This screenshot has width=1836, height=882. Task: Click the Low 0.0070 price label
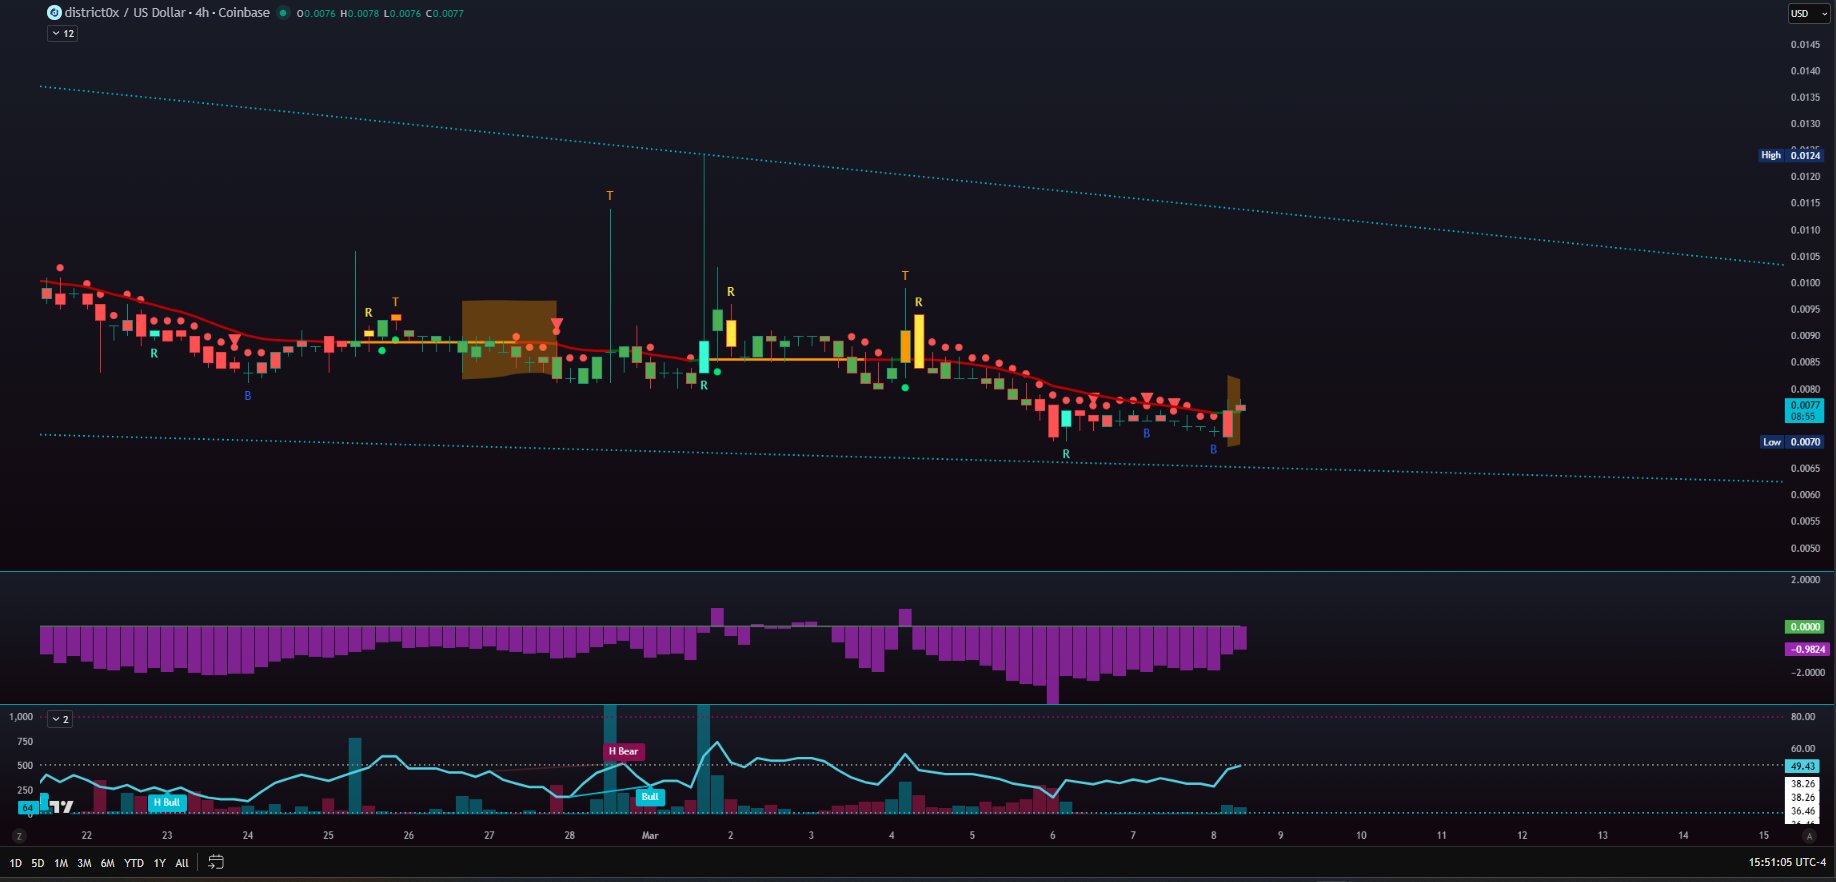1791,442
